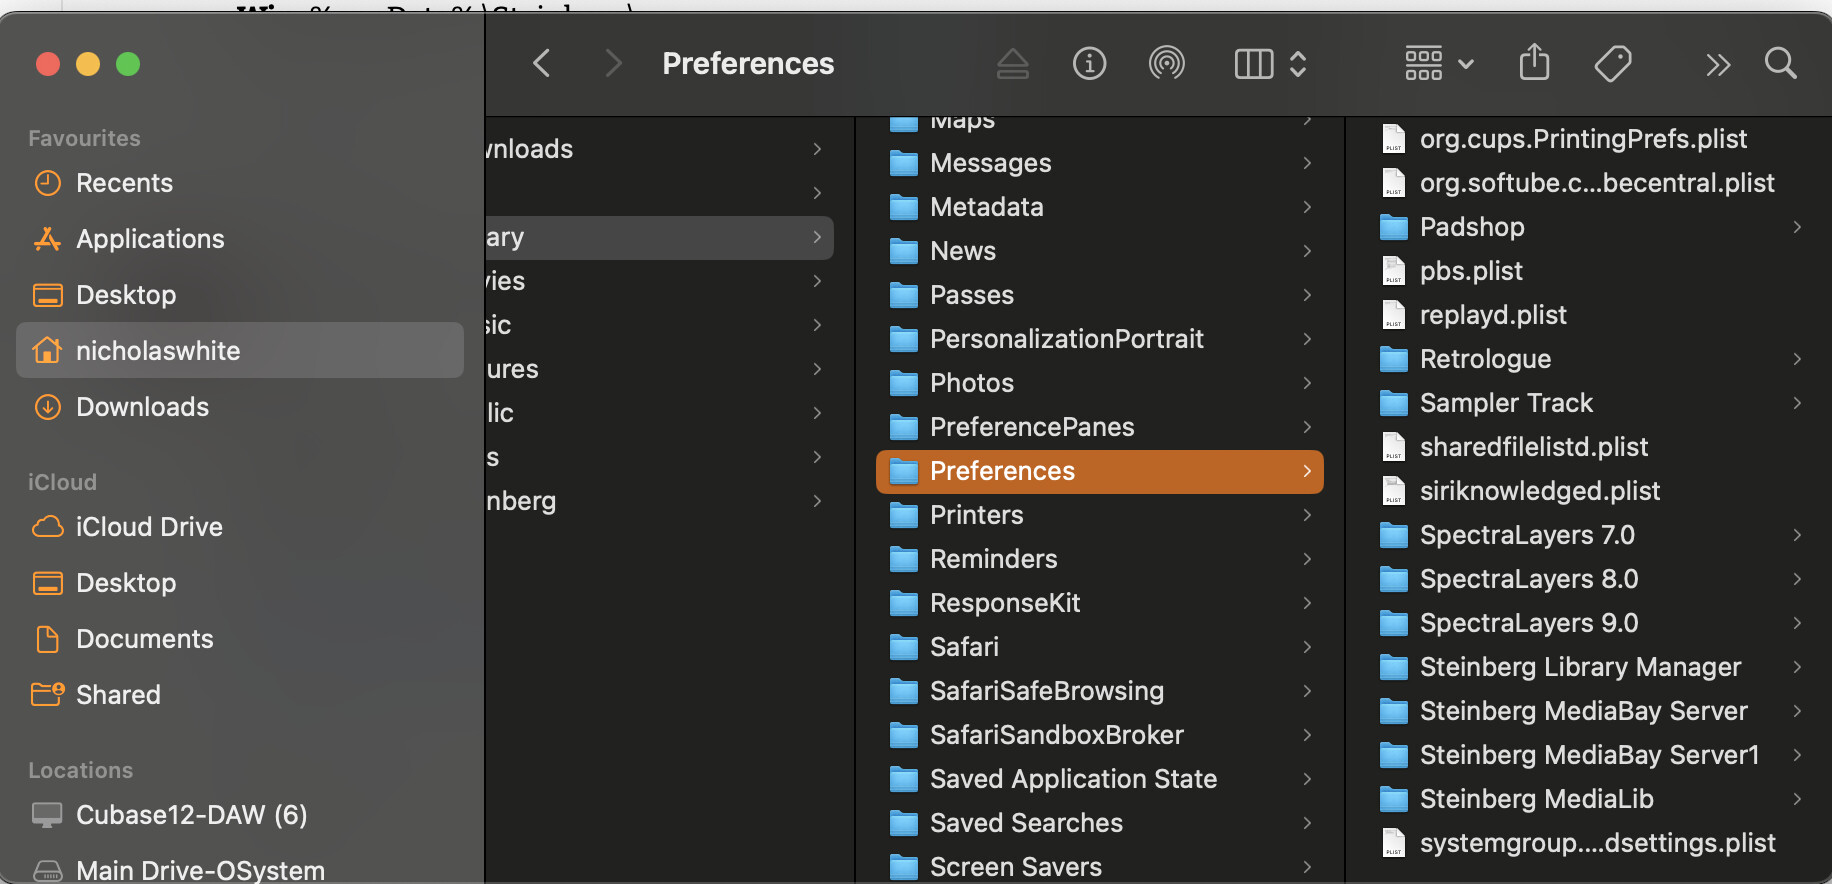Click the eject icon in the toolbar
Viewport: 1832px width, 884px height.
pyautogui.click(x=1012, y=64)
